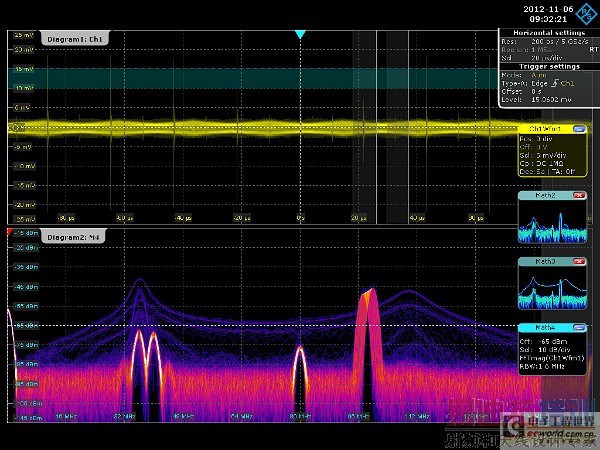The height and width of the screenshot is (450, 600).
Task: Click the Math3 title bar
Action: coord(552,261)
